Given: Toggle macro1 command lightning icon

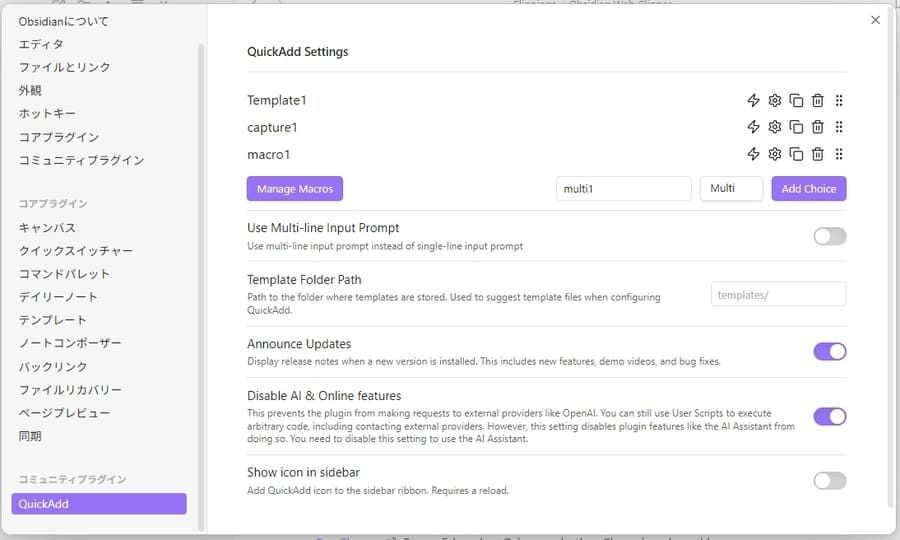Looking at the screenshot, I should pos(753,154).
